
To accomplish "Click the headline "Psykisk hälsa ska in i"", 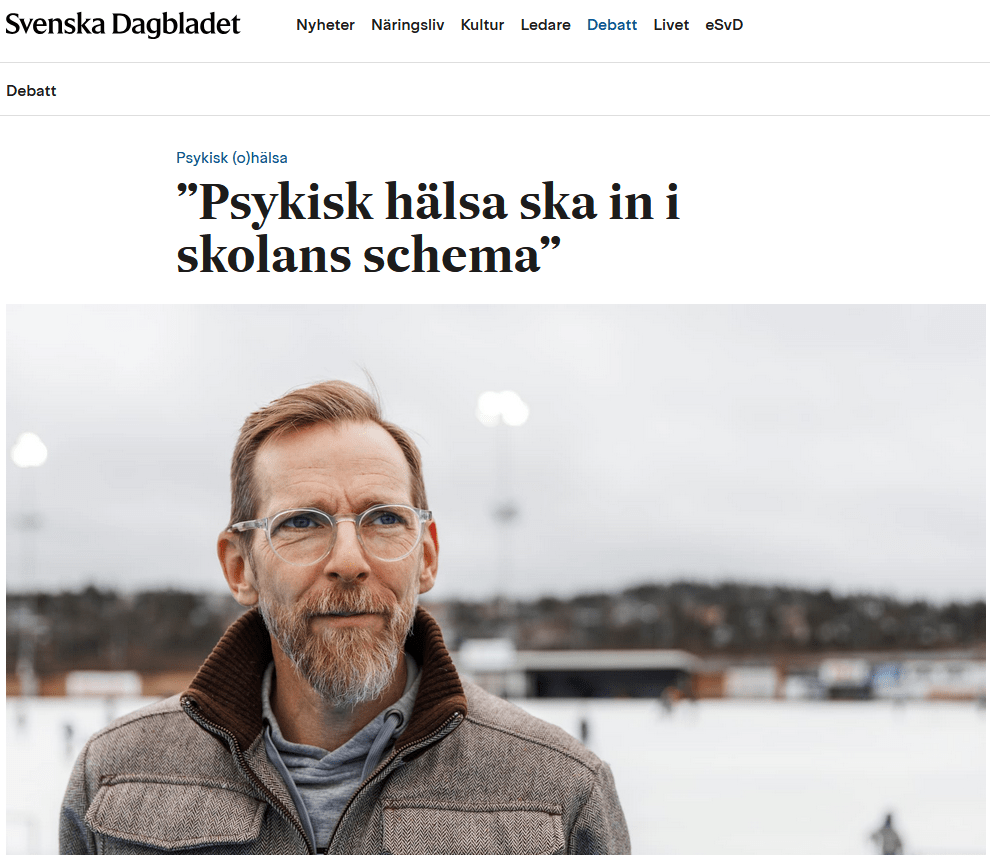I will (x=428, y=202).
